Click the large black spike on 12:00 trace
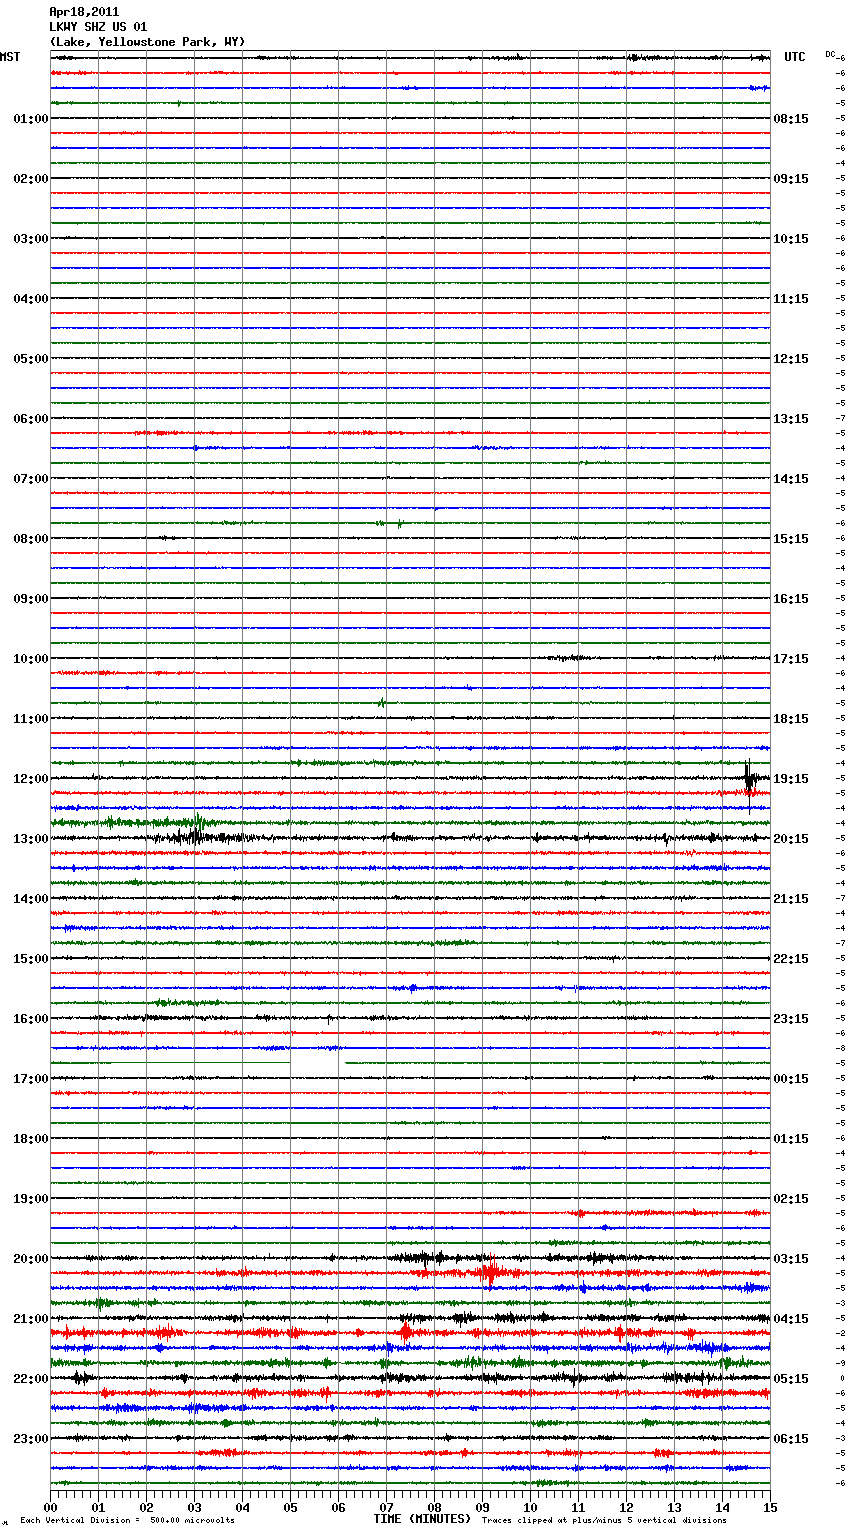The height and width of the screenshot is (1534, 850). [x=749, y=776]
